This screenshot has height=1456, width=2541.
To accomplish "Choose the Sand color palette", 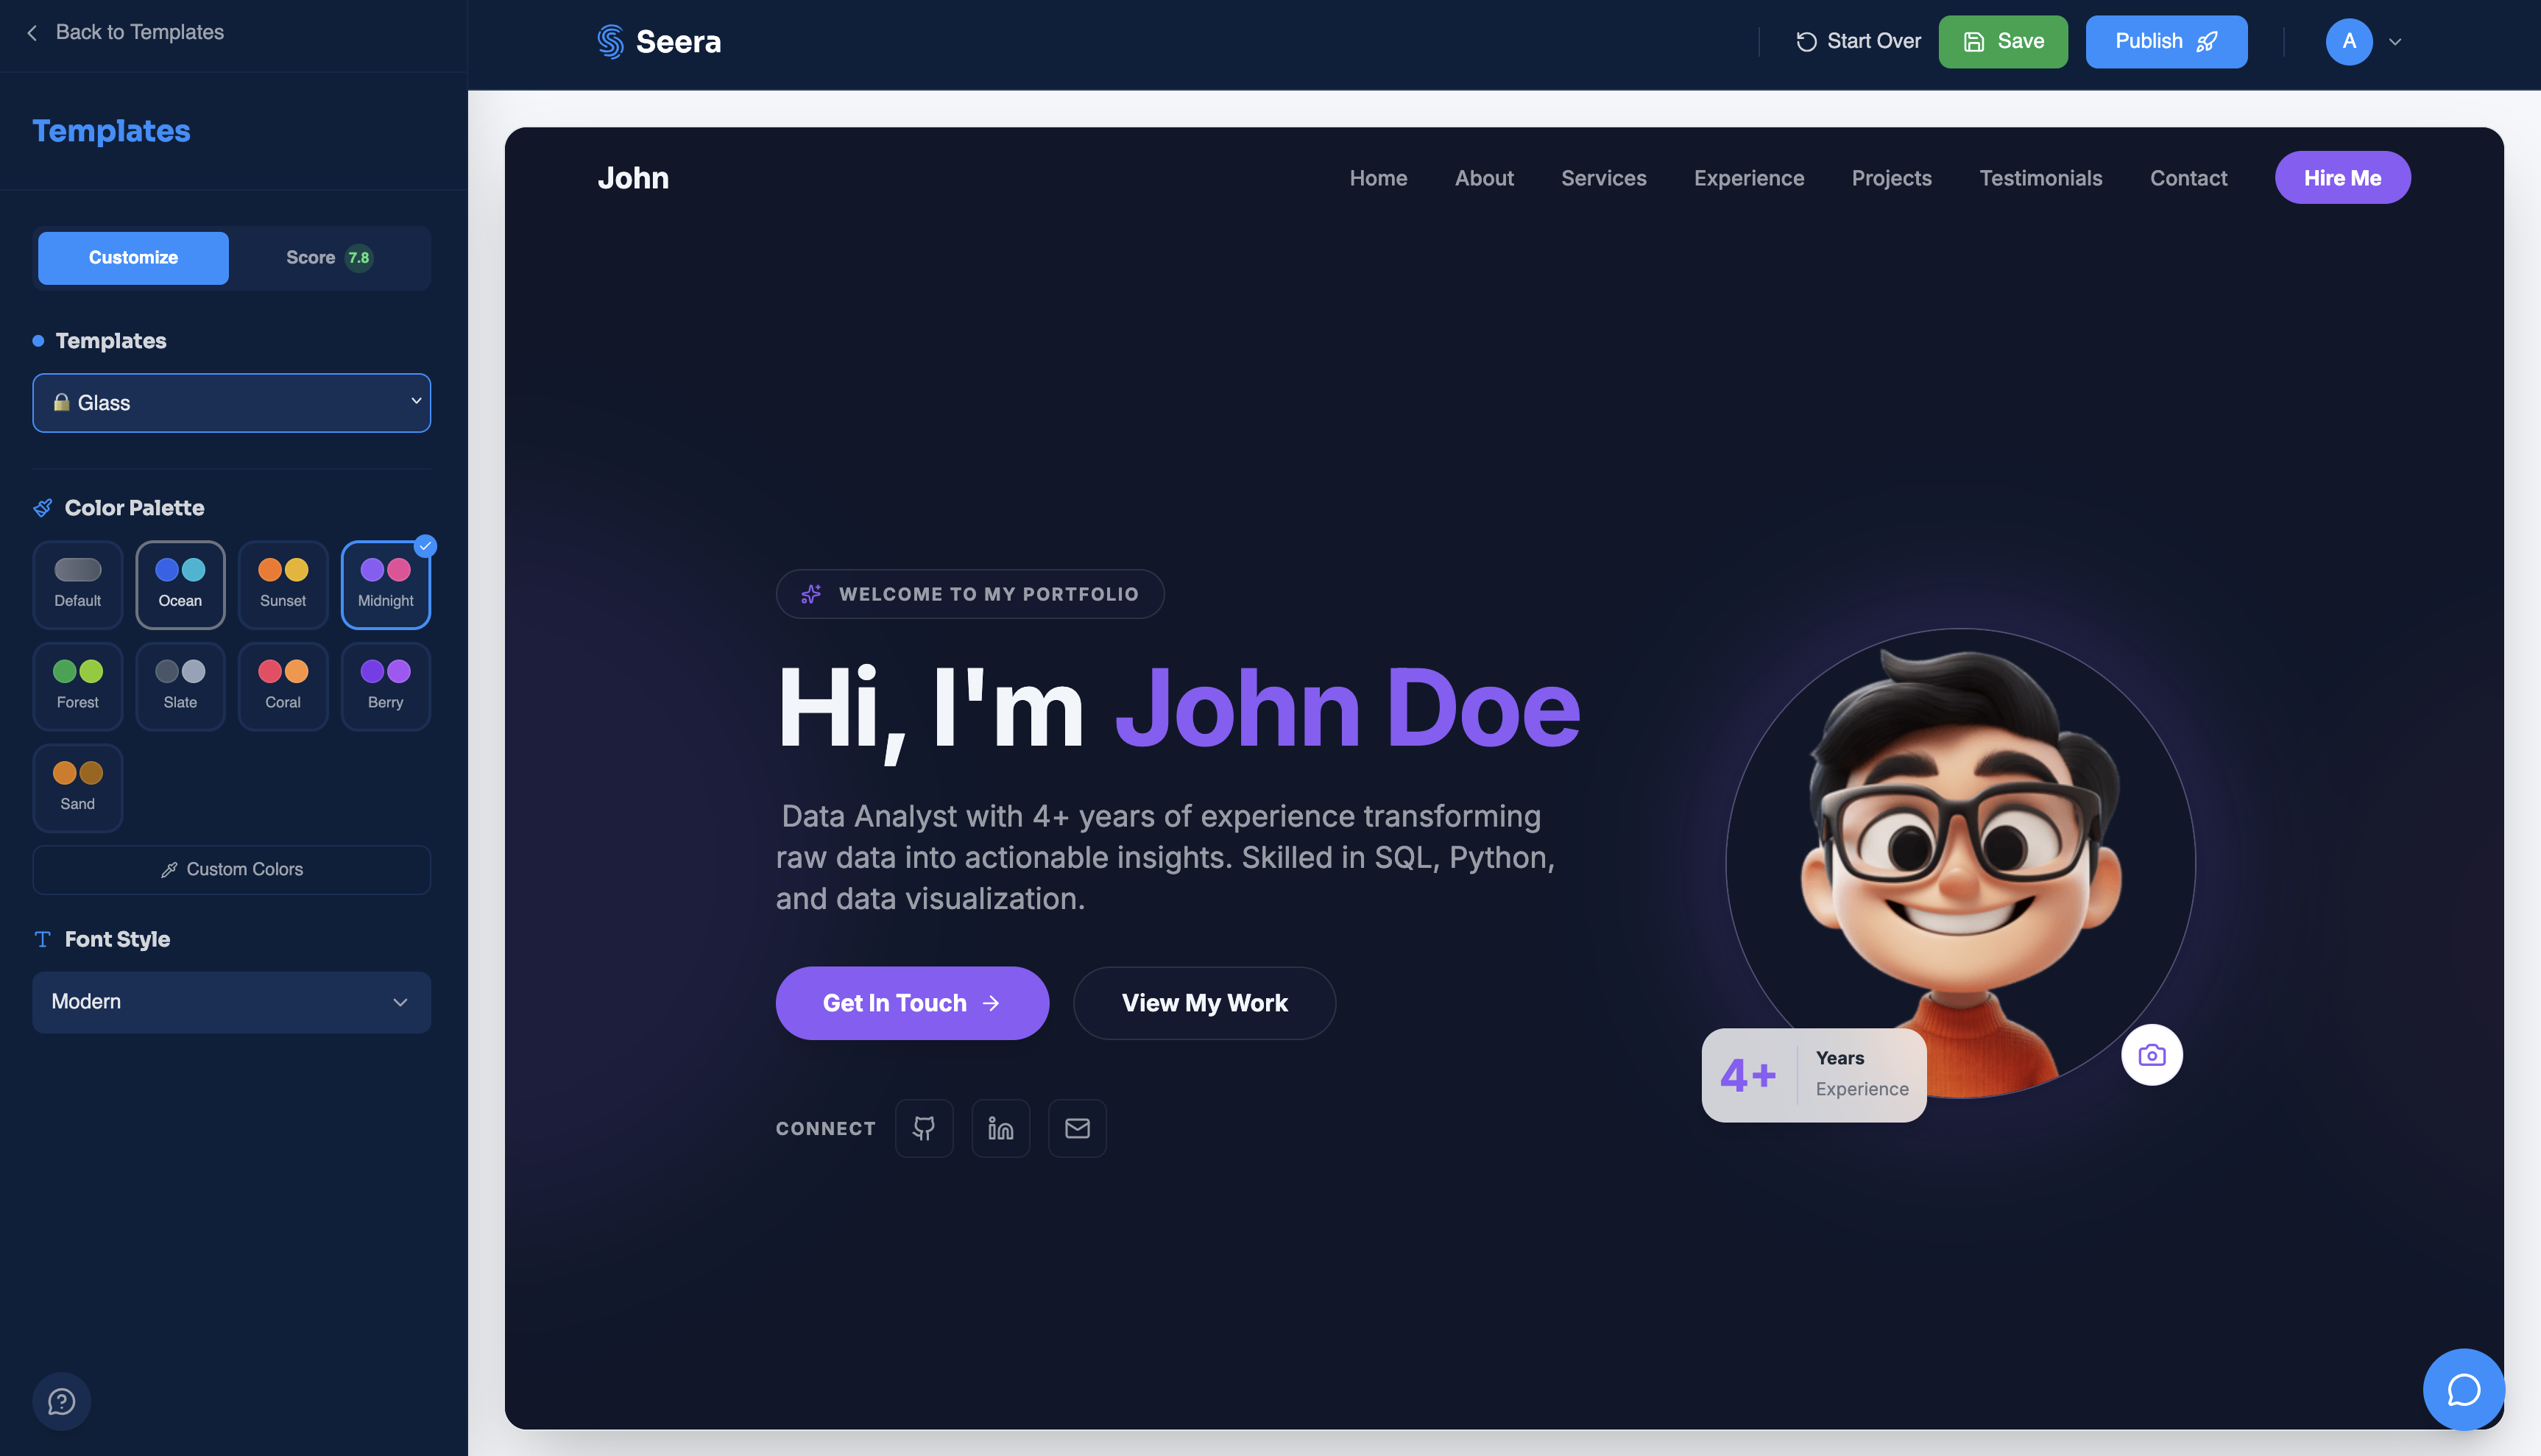I will tap(78, 788).
